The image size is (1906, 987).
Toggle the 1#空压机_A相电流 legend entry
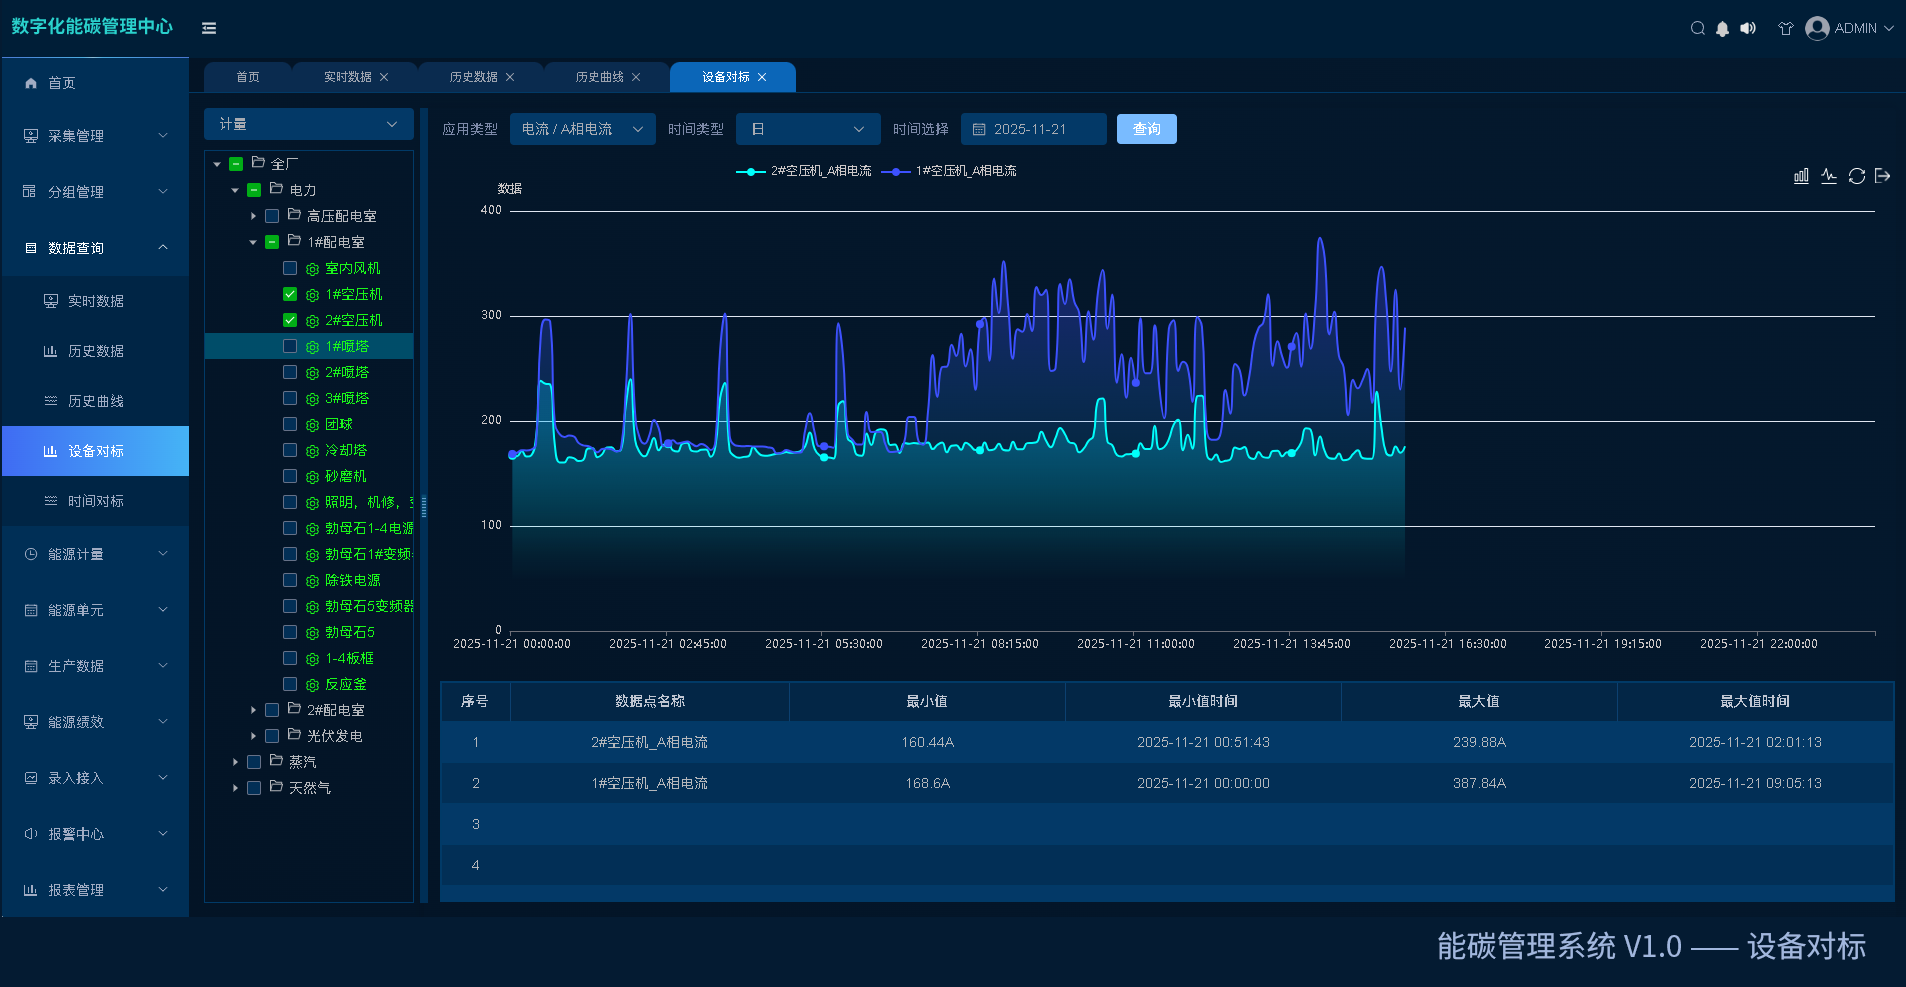pos(949,171)
